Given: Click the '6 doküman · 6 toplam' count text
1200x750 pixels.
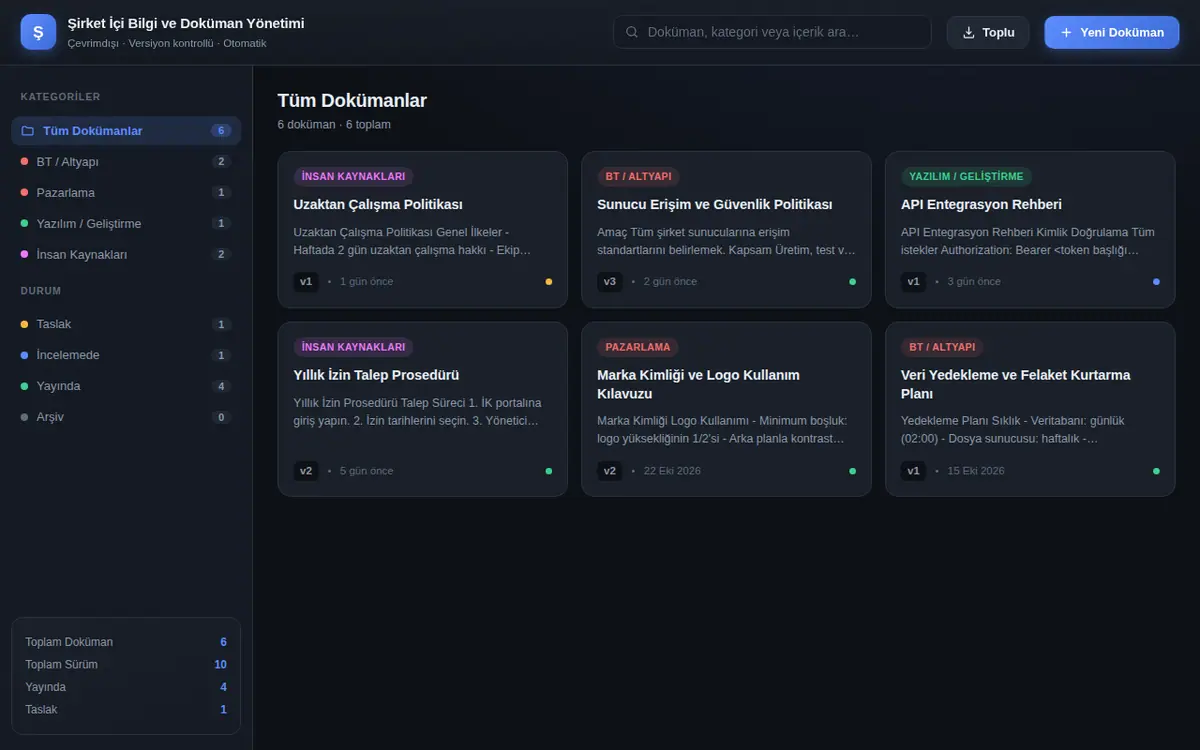Looking at the screenshot, I should click(x=334, y=125).
